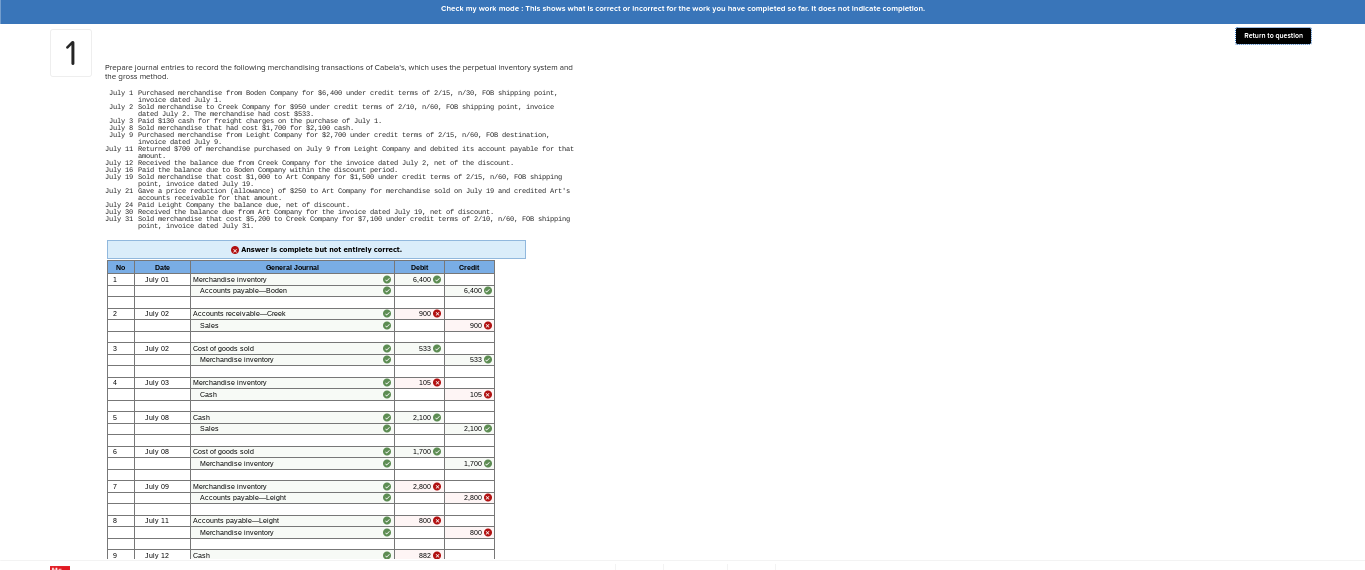Click green check next to Accounts payable—Leight in entry 7

coord(387,498)
